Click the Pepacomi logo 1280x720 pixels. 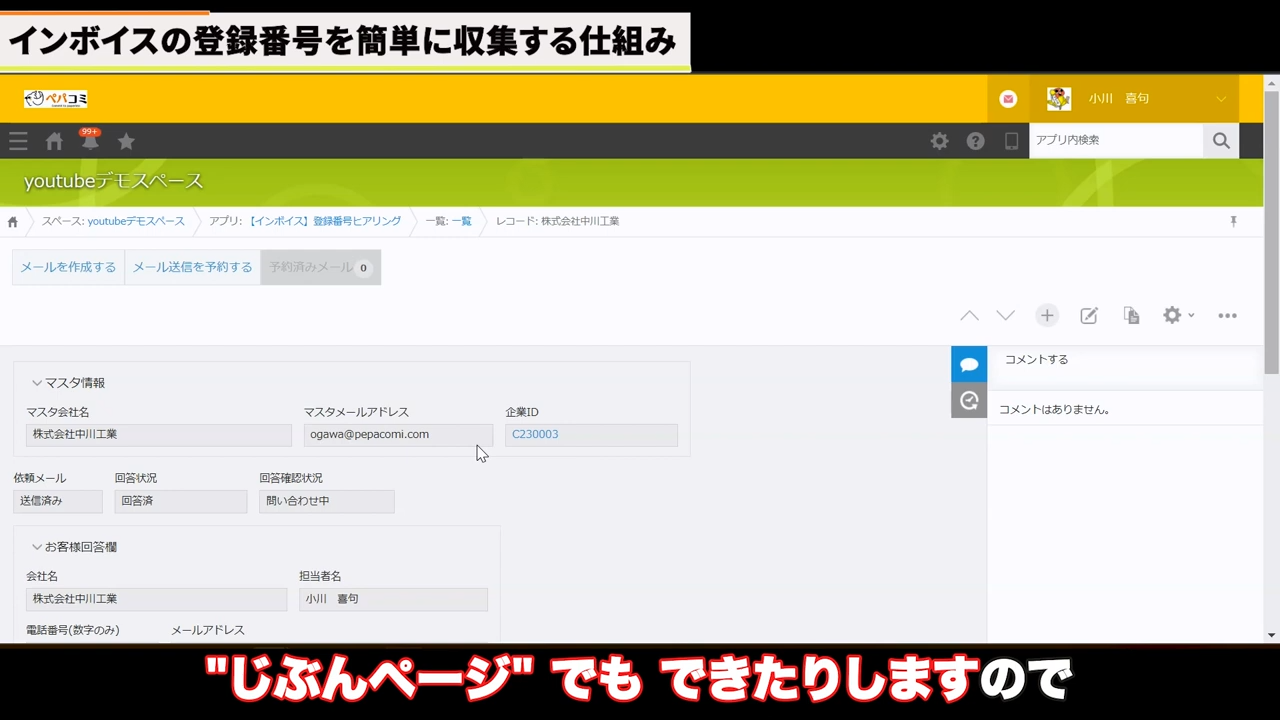point(56,98)
